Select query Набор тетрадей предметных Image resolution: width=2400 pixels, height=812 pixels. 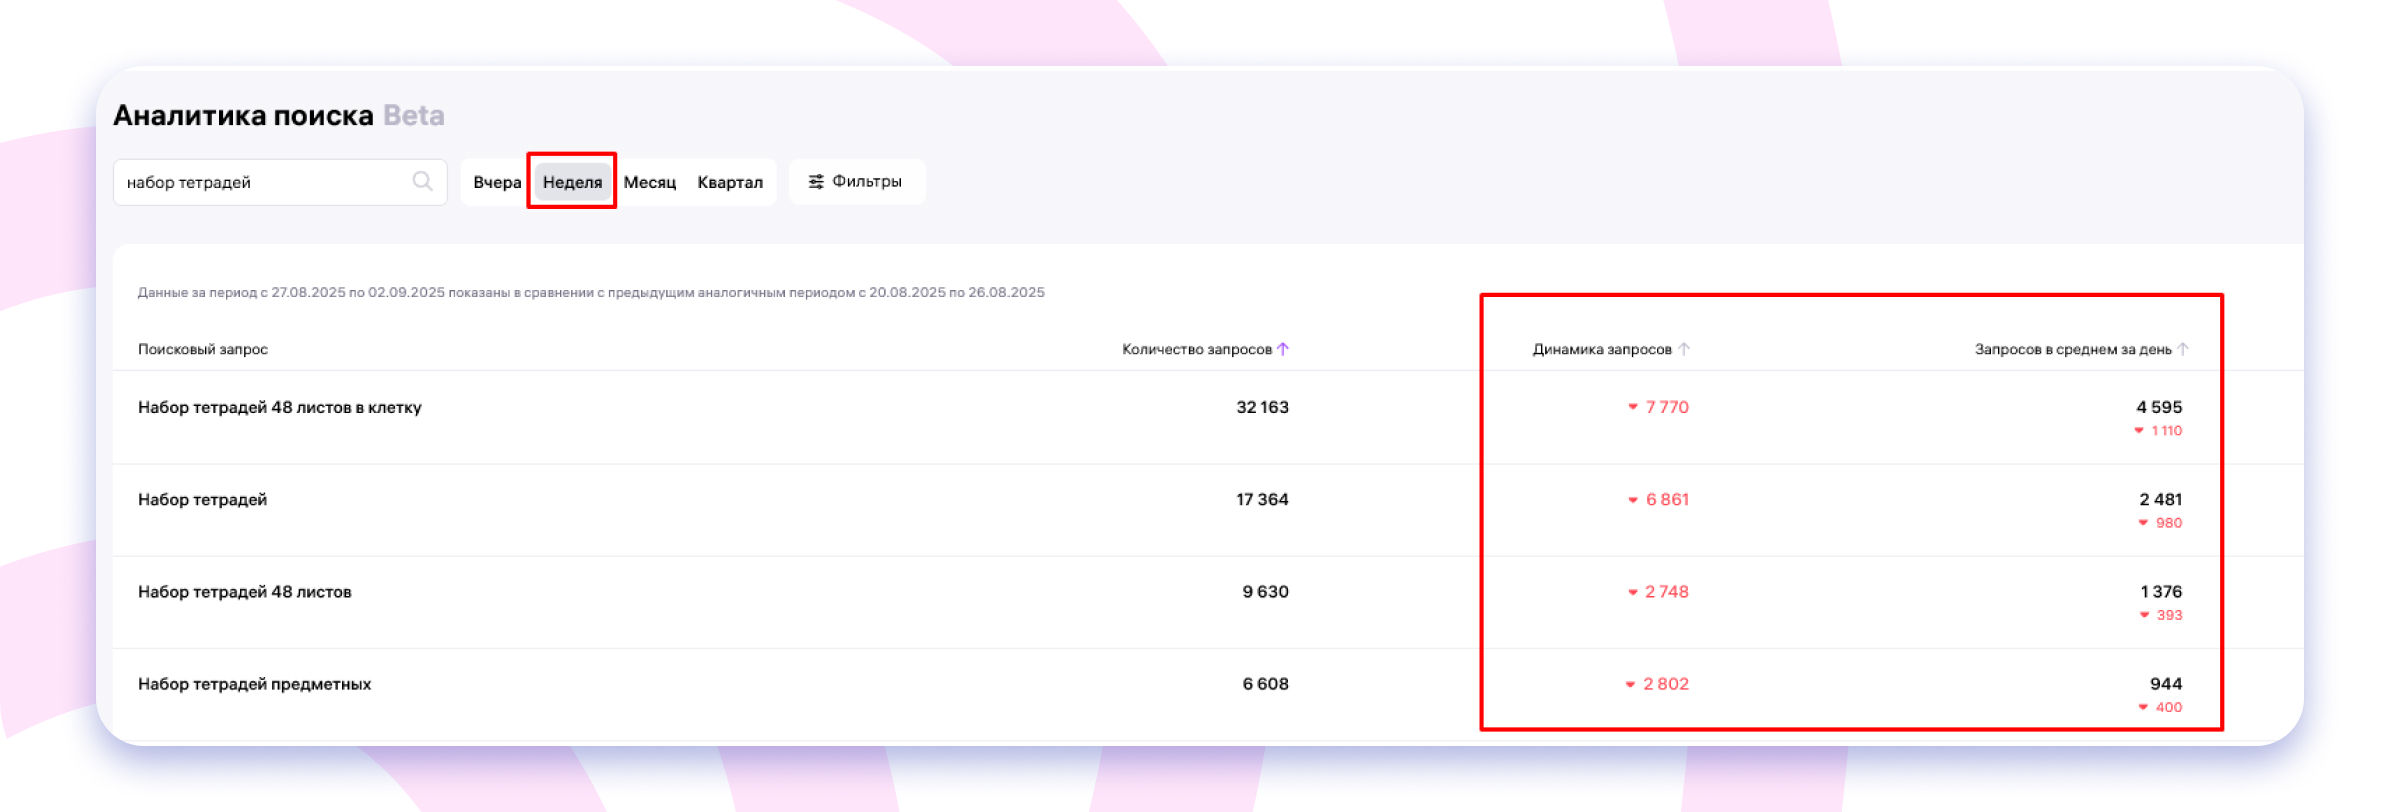[x=254, y=684]
